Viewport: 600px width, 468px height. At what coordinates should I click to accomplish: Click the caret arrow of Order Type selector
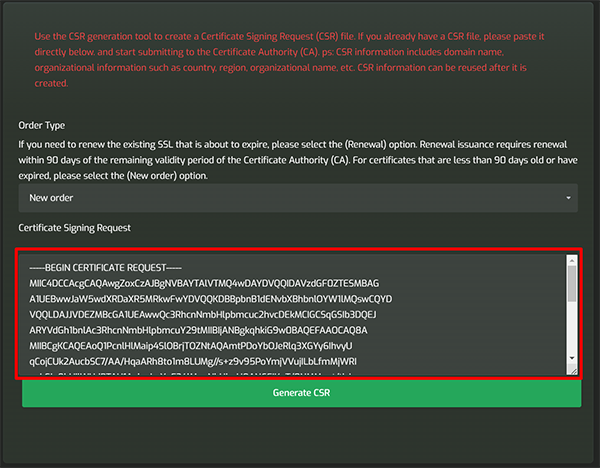coord(568,198)
